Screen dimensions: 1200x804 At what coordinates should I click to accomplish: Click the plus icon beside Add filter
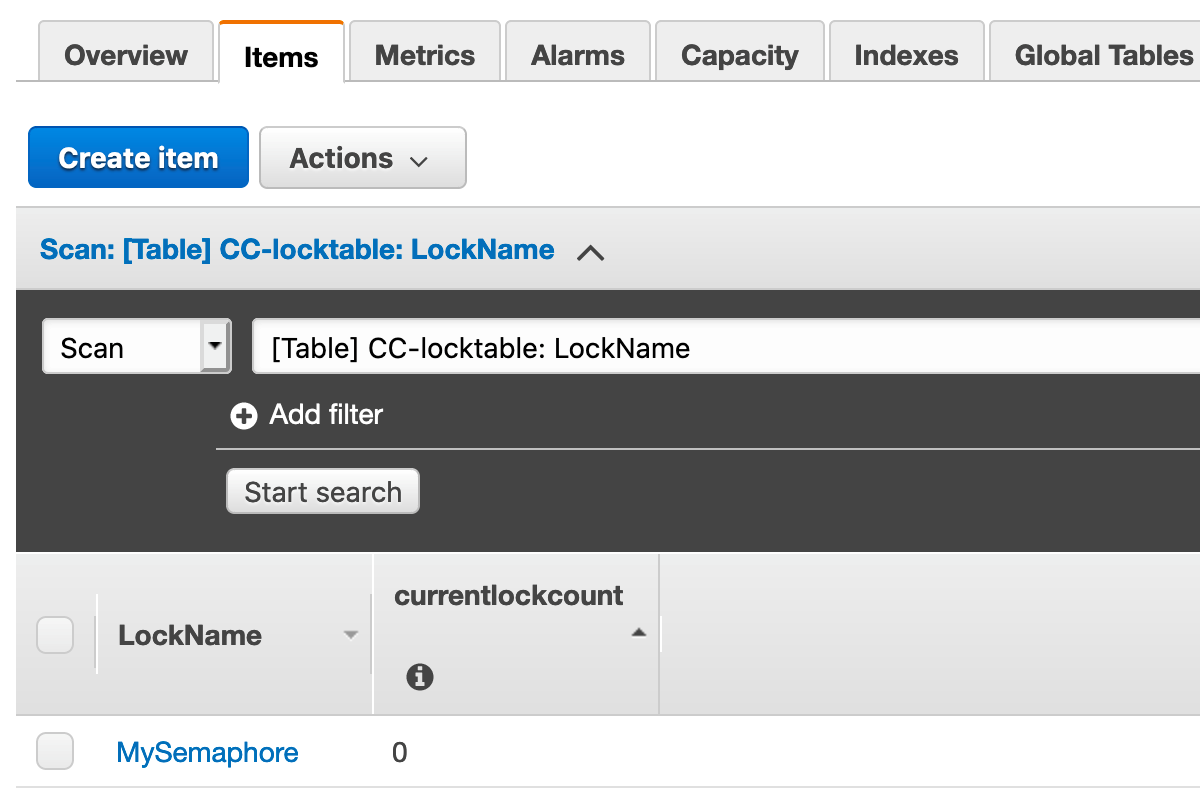pos(243,415)
